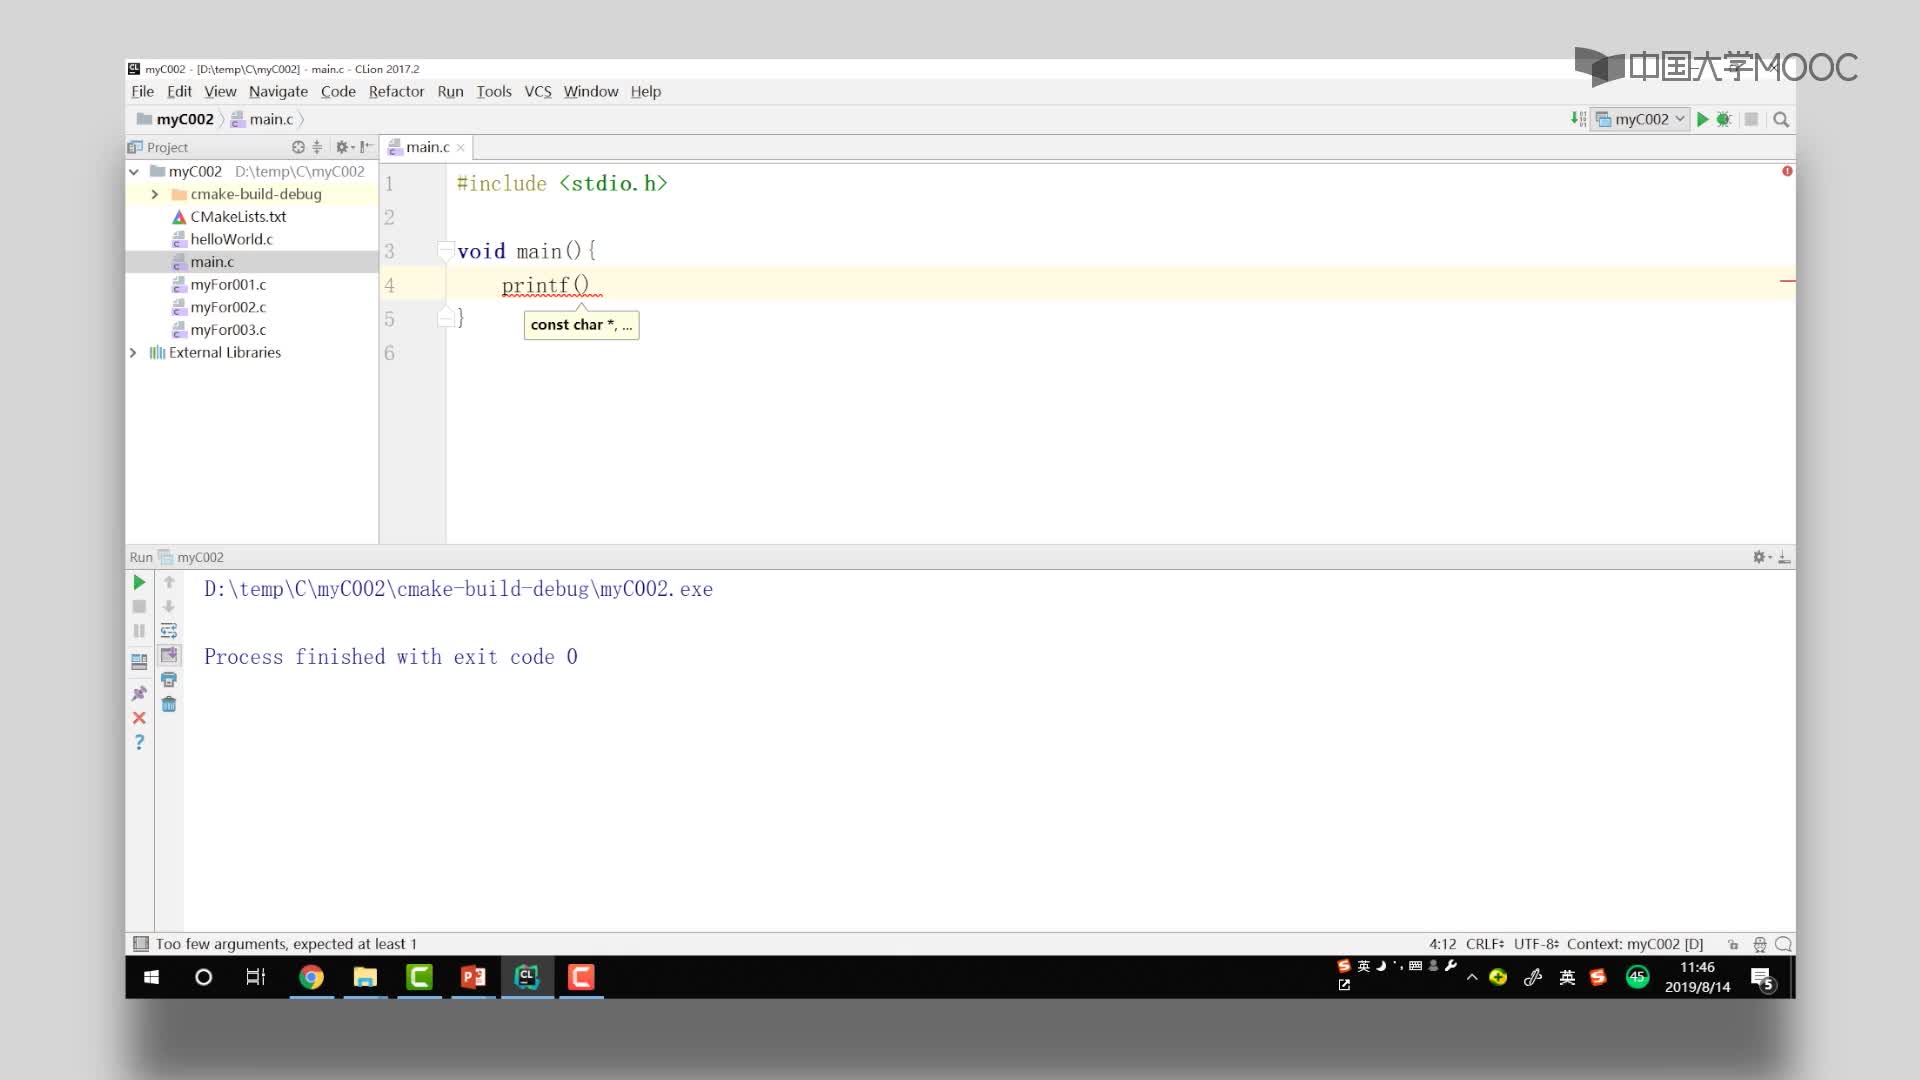Change CRLF line separator in status bar

tap(1484, 944)
